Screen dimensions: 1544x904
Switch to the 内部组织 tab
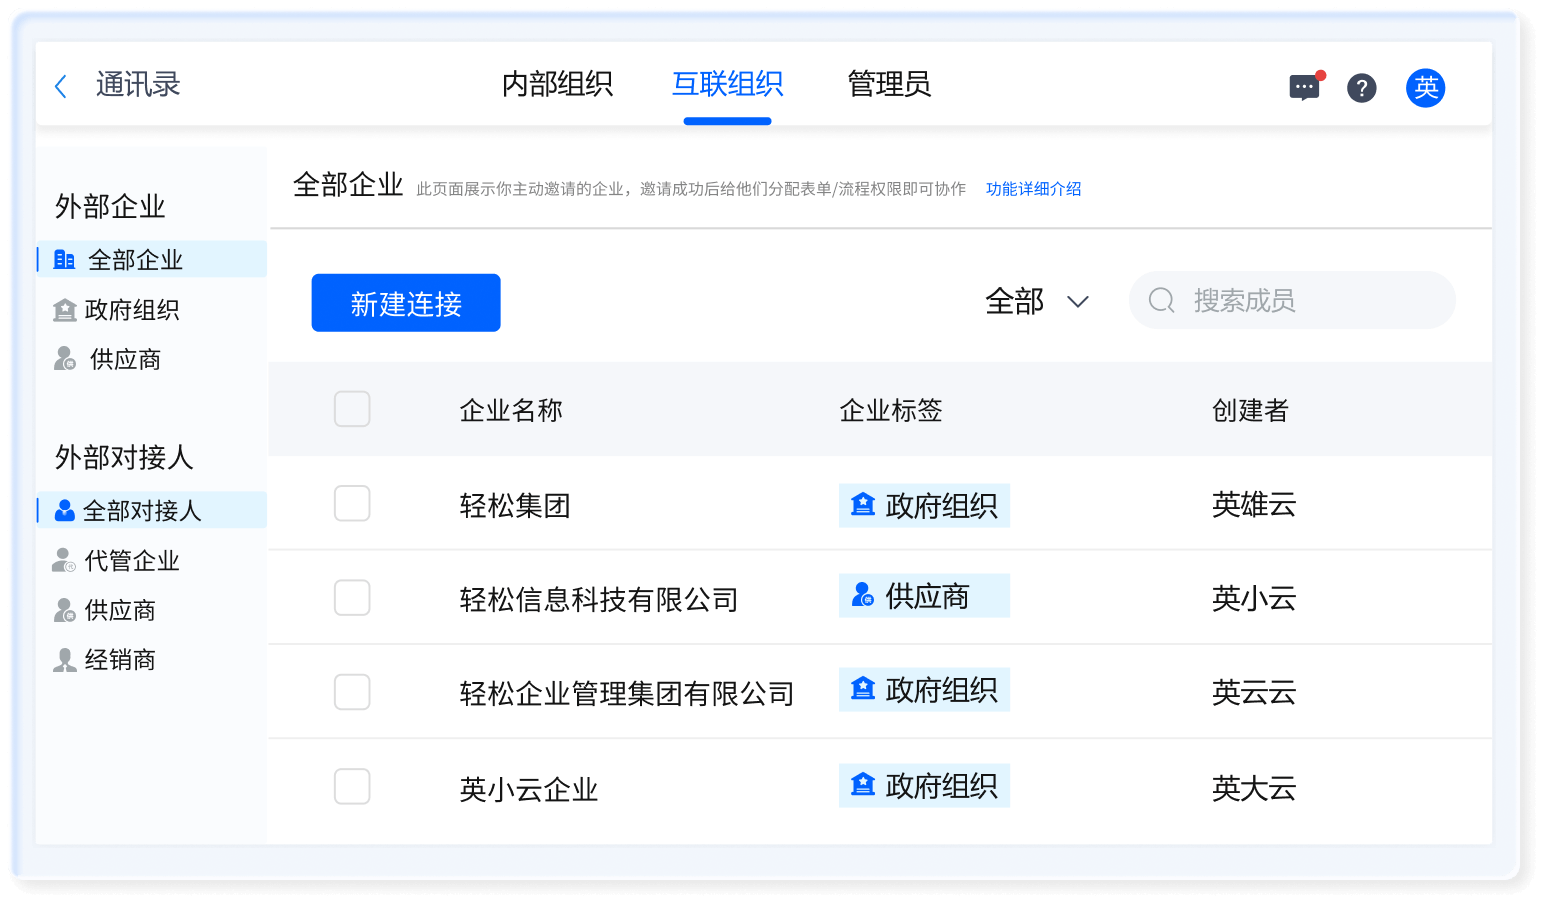point(557,84)
